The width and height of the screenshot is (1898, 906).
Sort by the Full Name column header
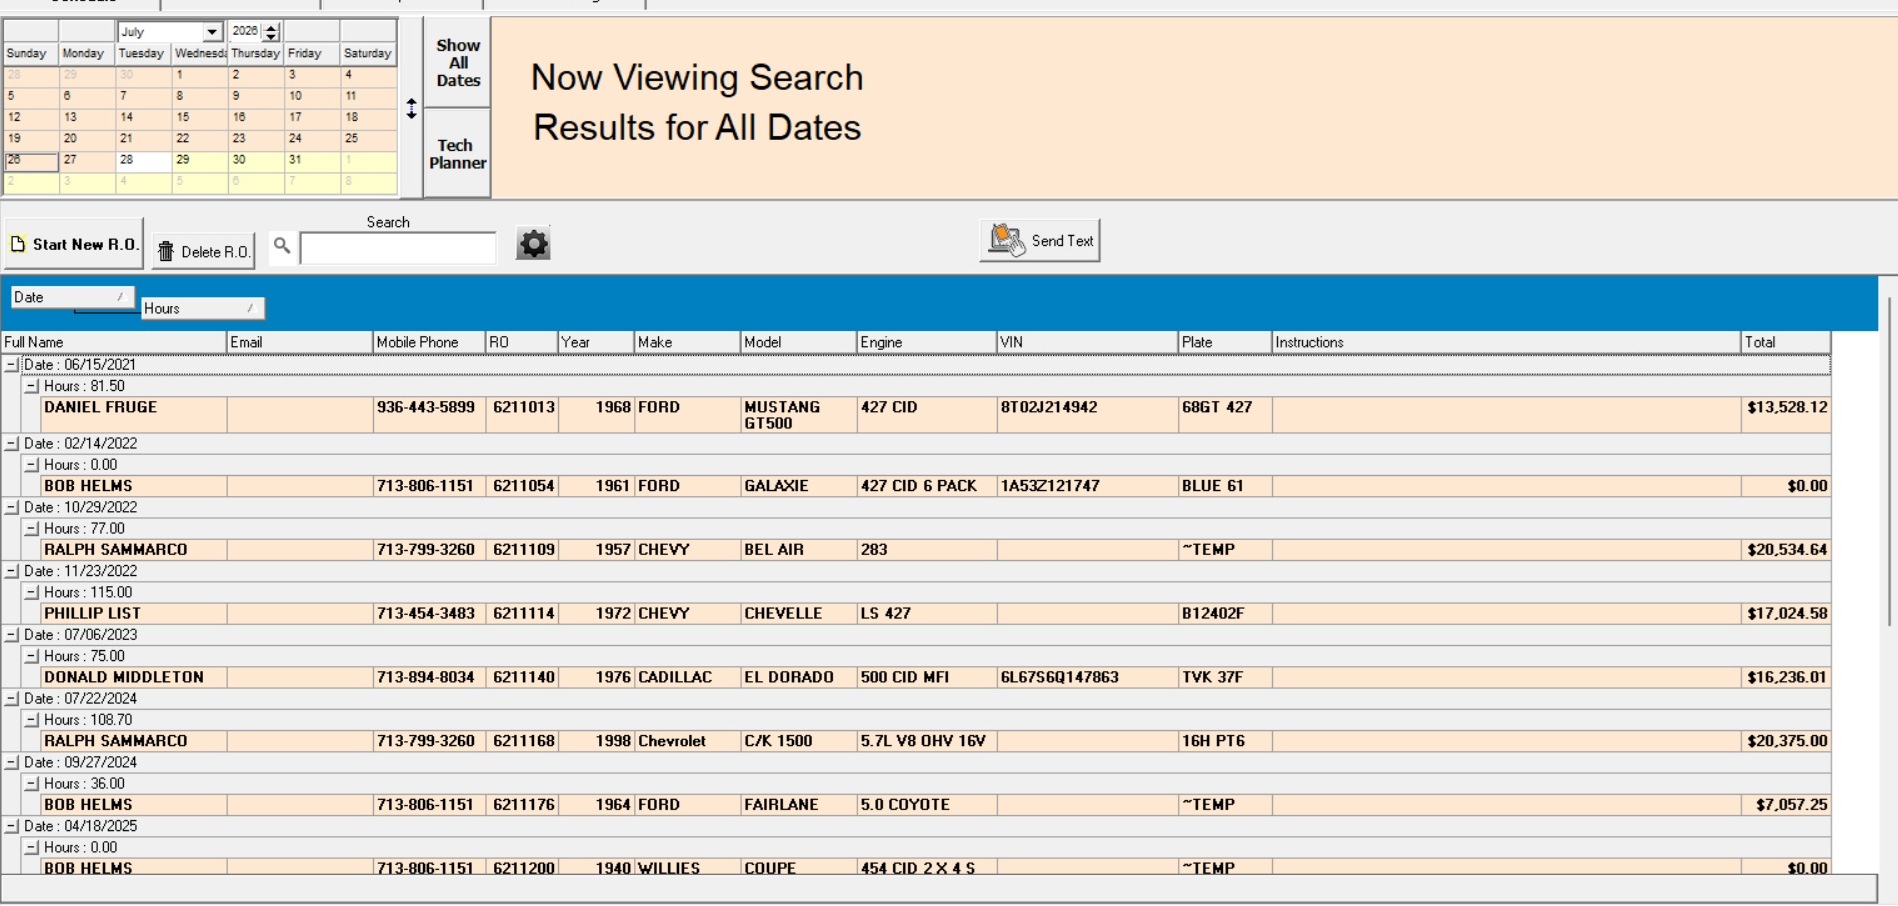[x=114, y=342]
